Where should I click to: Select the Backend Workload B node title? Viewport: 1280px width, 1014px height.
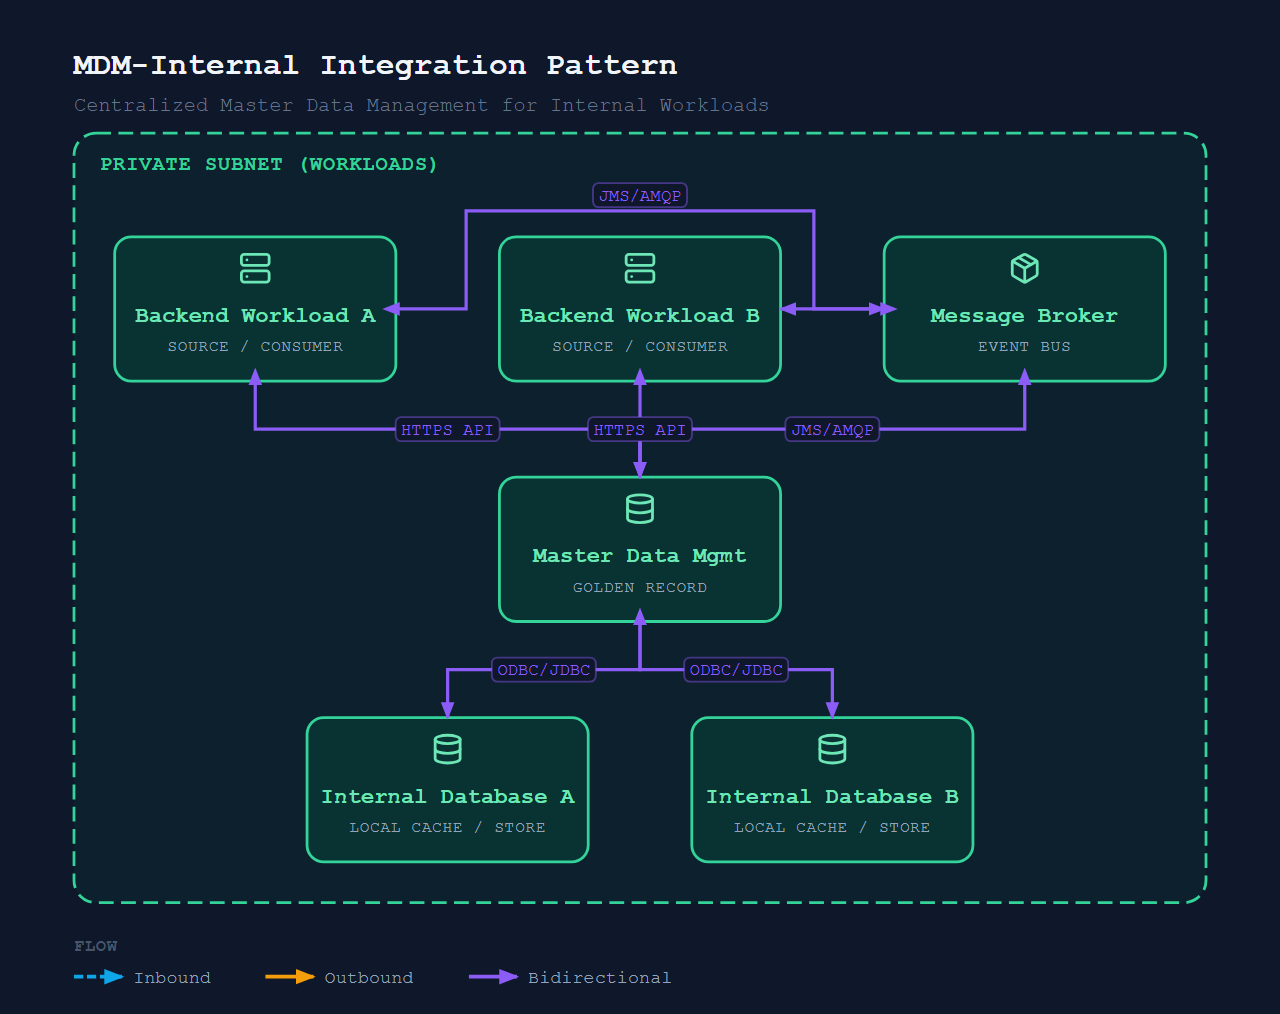click(x=640, y=316)
